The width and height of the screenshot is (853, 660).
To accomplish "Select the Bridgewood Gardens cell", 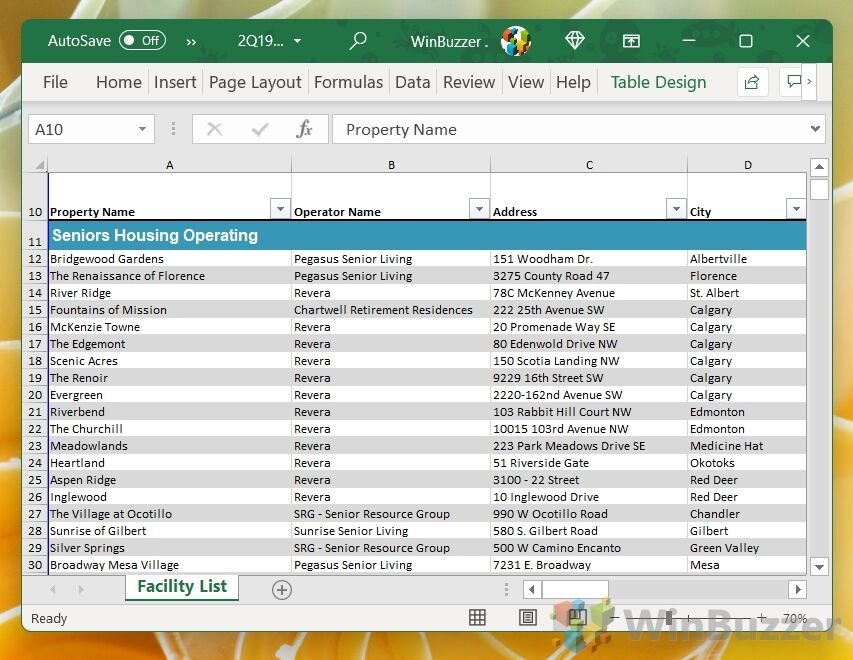I will (x=170, y=259).
